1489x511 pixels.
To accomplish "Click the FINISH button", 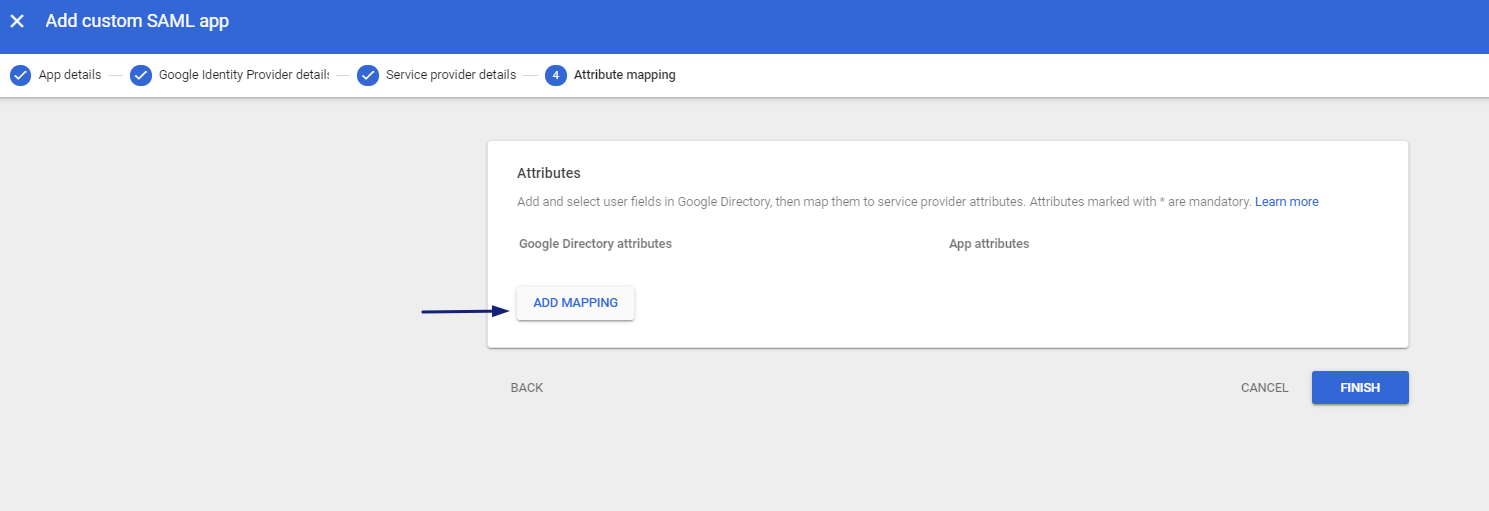I will click(x=1360, y=388).
